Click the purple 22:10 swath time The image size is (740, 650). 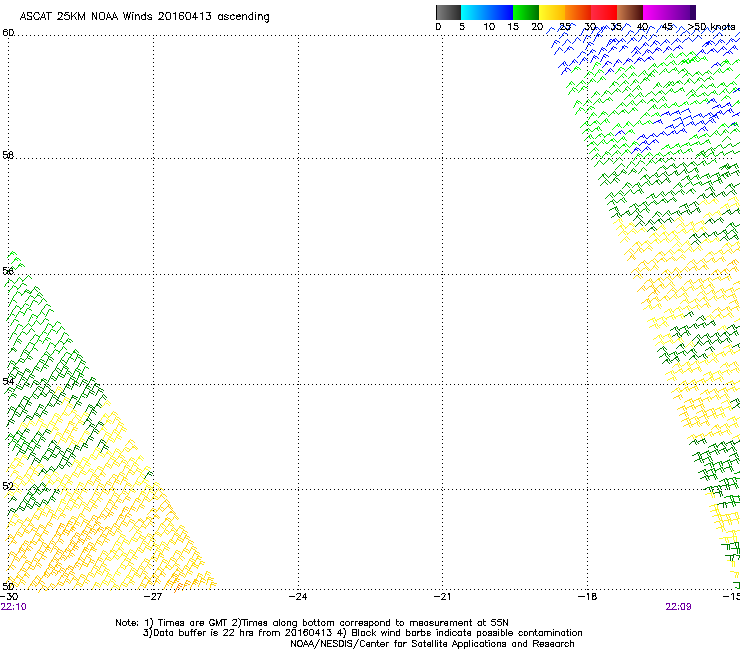click(14, 607)
